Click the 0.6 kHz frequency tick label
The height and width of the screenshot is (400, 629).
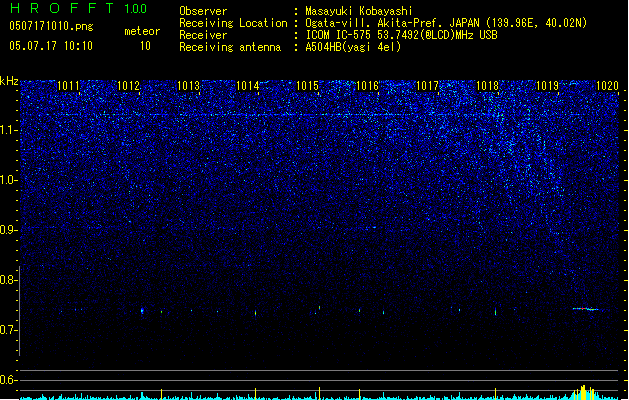(x=8, y=380)
